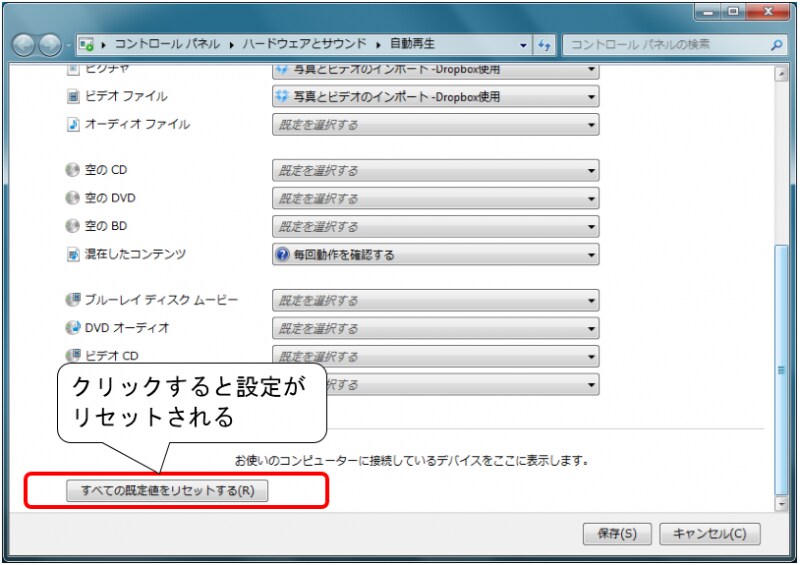Click the DVD オーディオ label
The height and width of the screenshot is (565, 800).
127,328
